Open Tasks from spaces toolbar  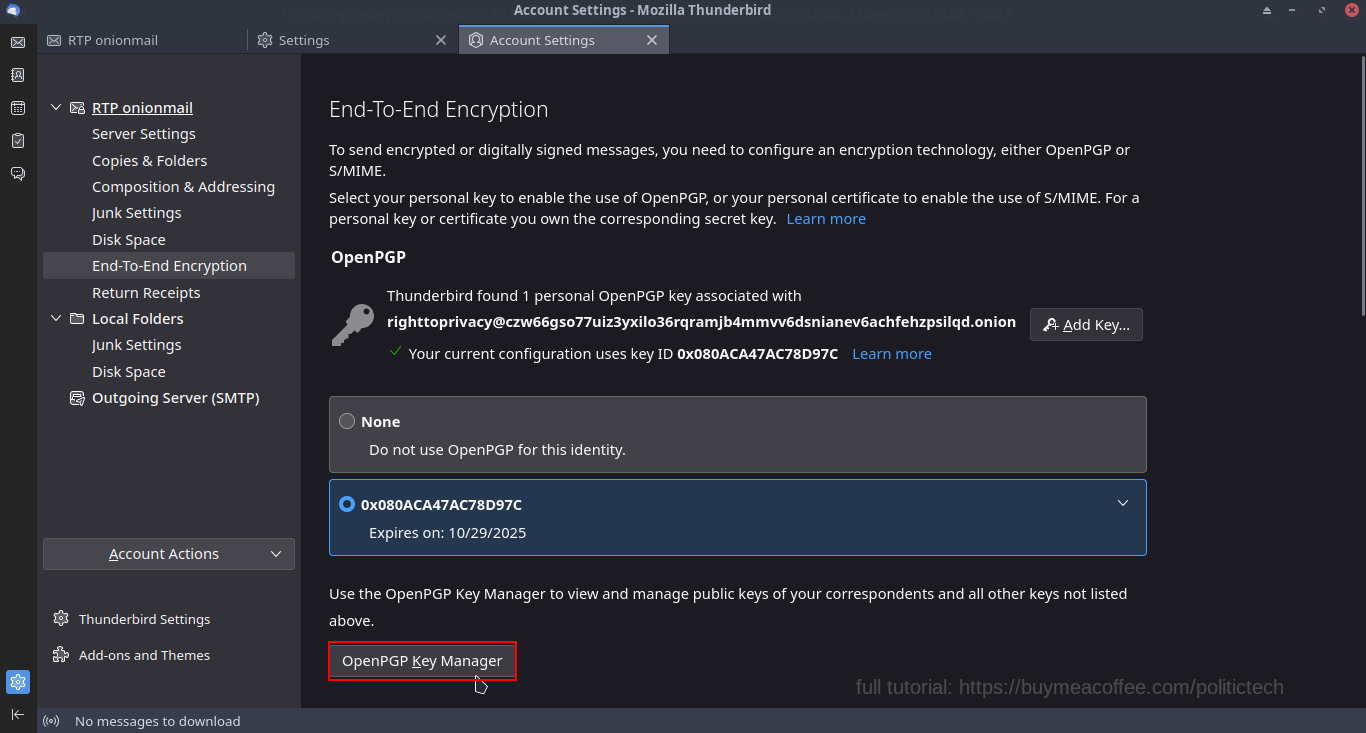tap(17, 141)
